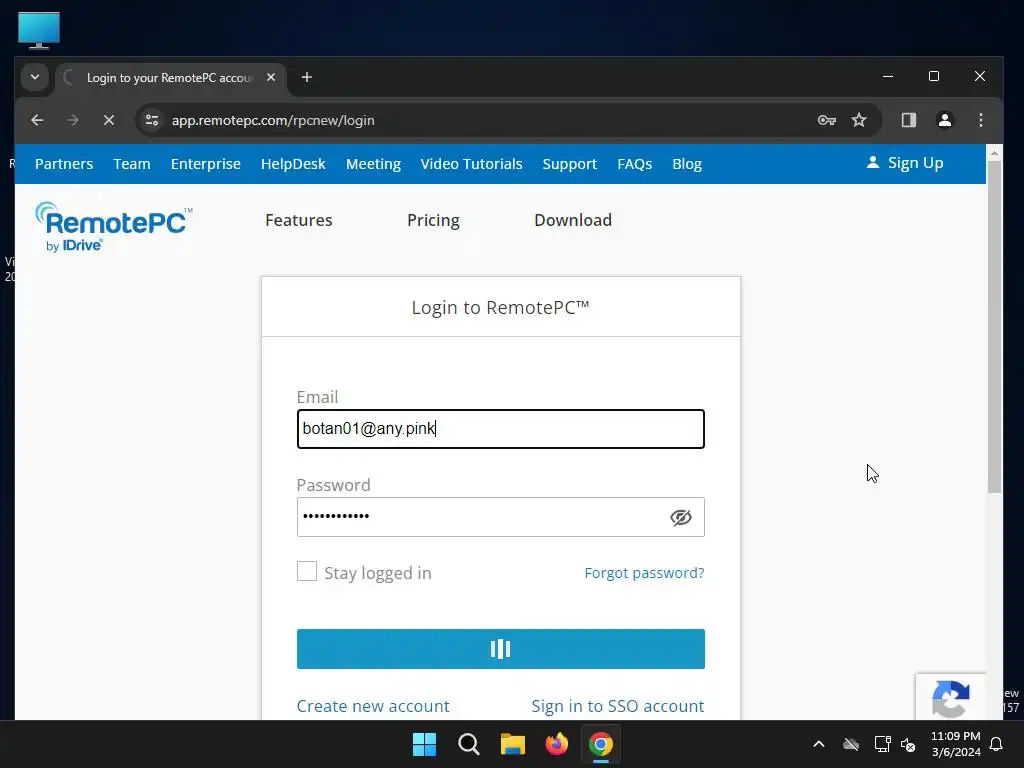Toggle password visibility eye icon

point(680,518)
